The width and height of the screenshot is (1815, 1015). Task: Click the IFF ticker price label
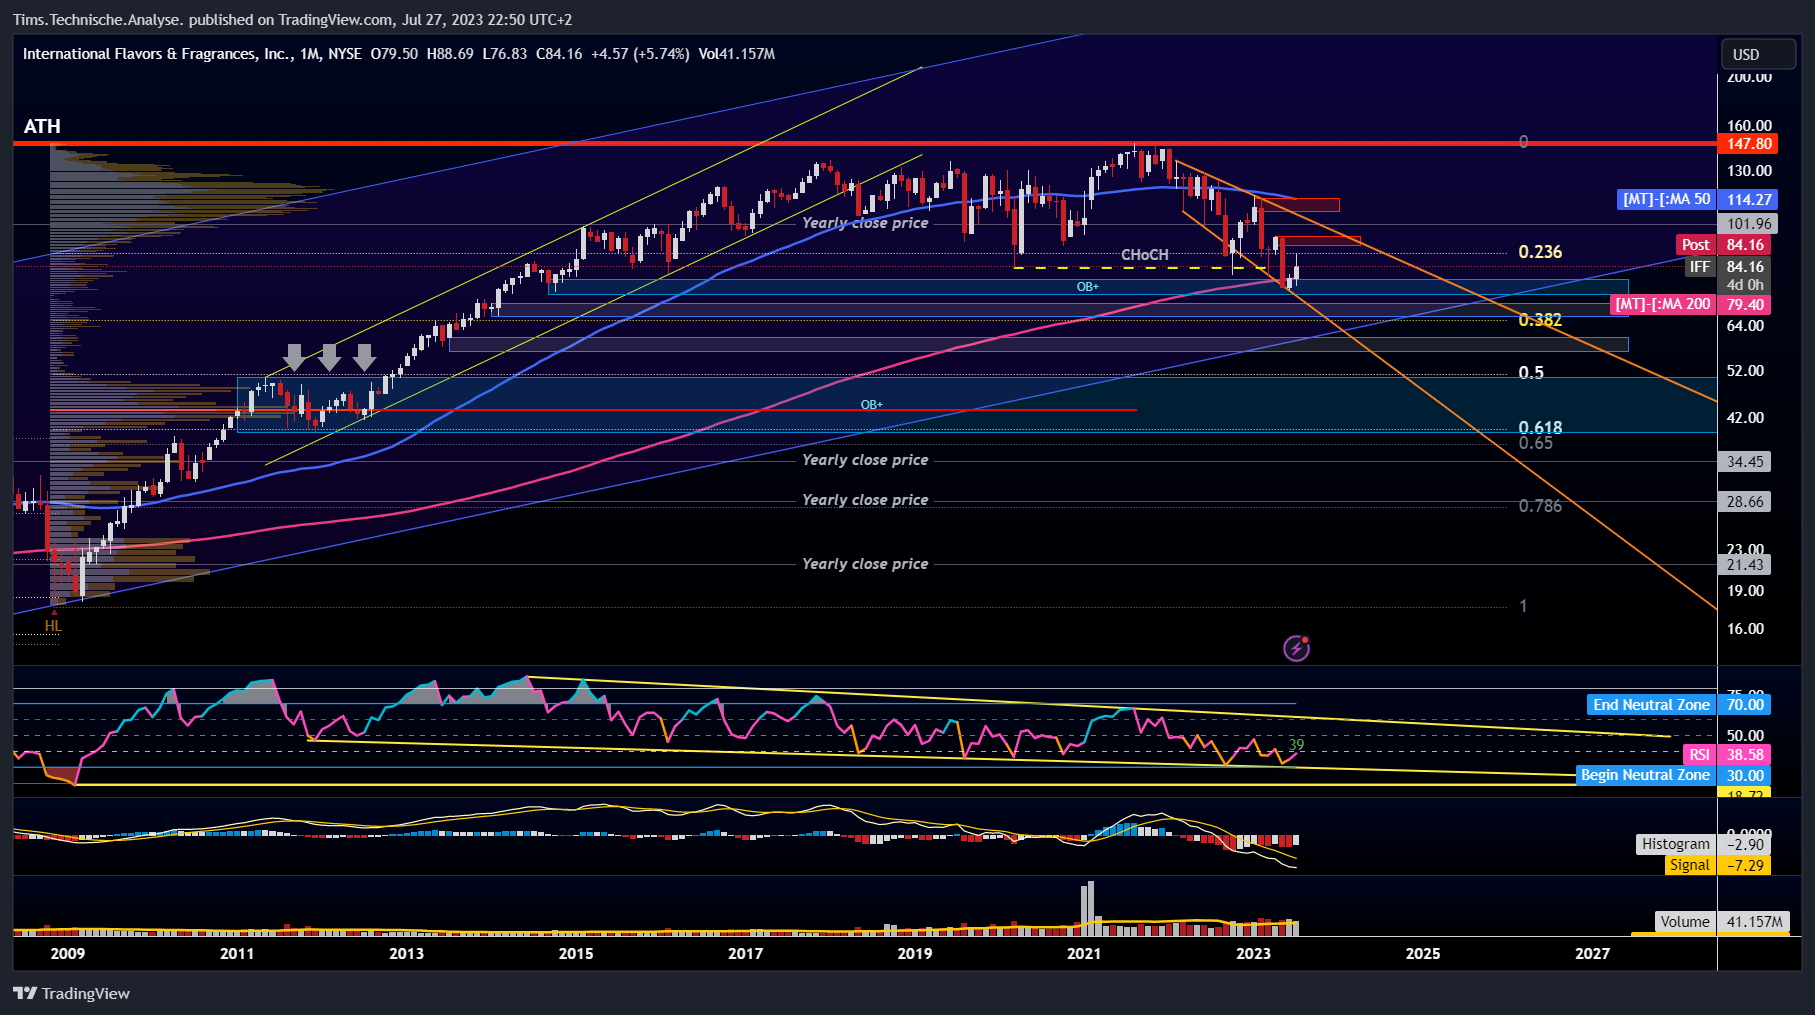[1700, 267]
